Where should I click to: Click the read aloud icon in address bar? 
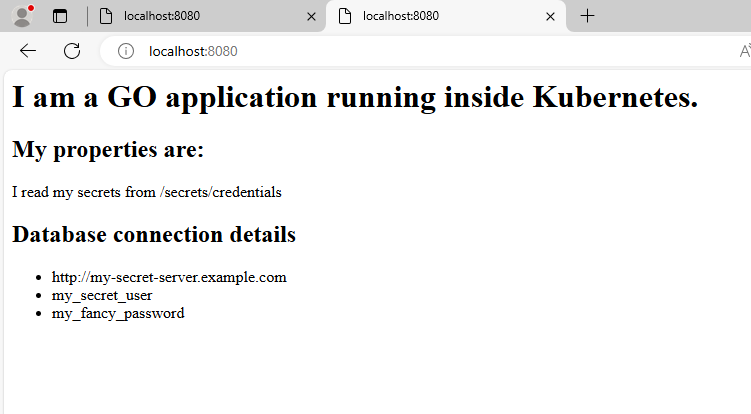coord(745,51)
